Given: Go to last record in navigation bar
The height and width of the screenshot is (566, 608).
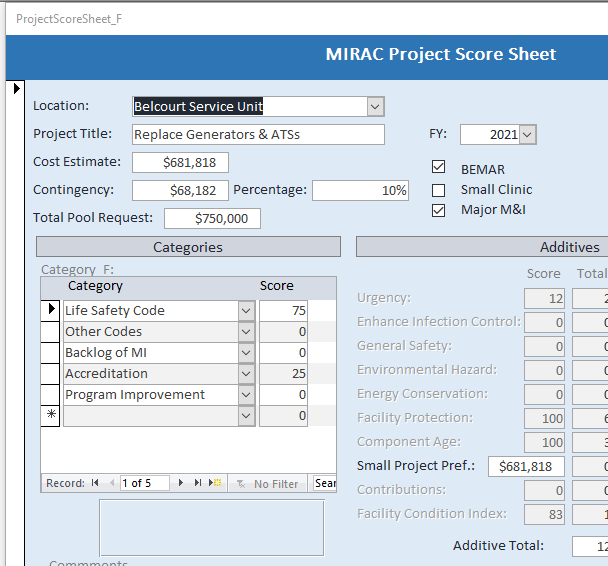Looking at the screenshot, I should click(198, 483).
